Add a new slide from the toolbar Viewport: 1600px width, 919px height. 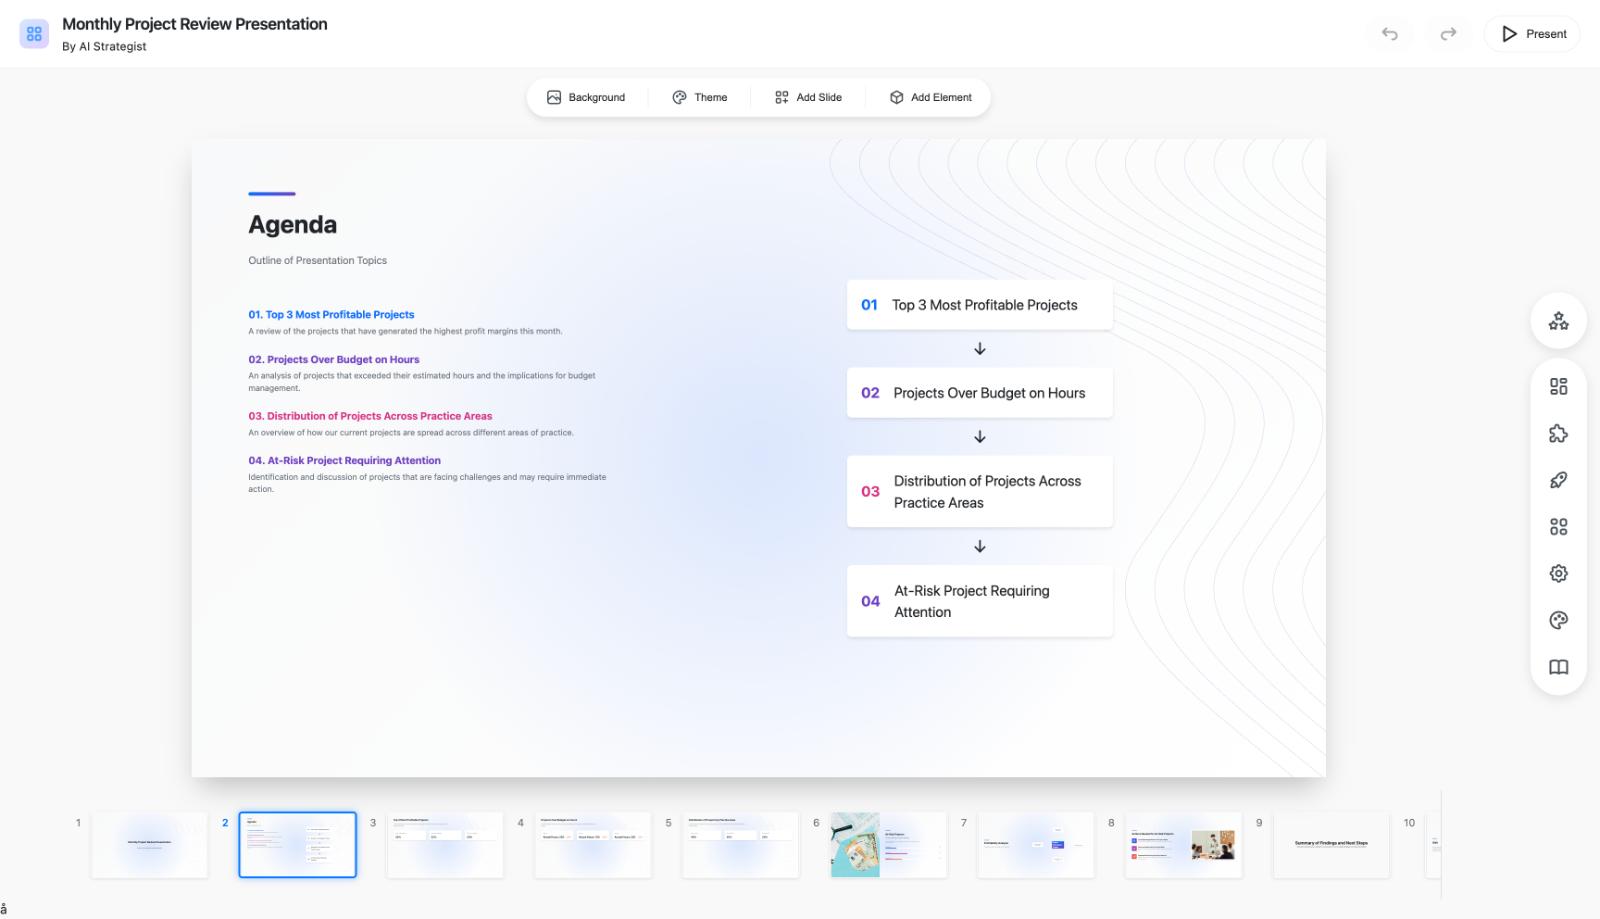pos(808,97)
